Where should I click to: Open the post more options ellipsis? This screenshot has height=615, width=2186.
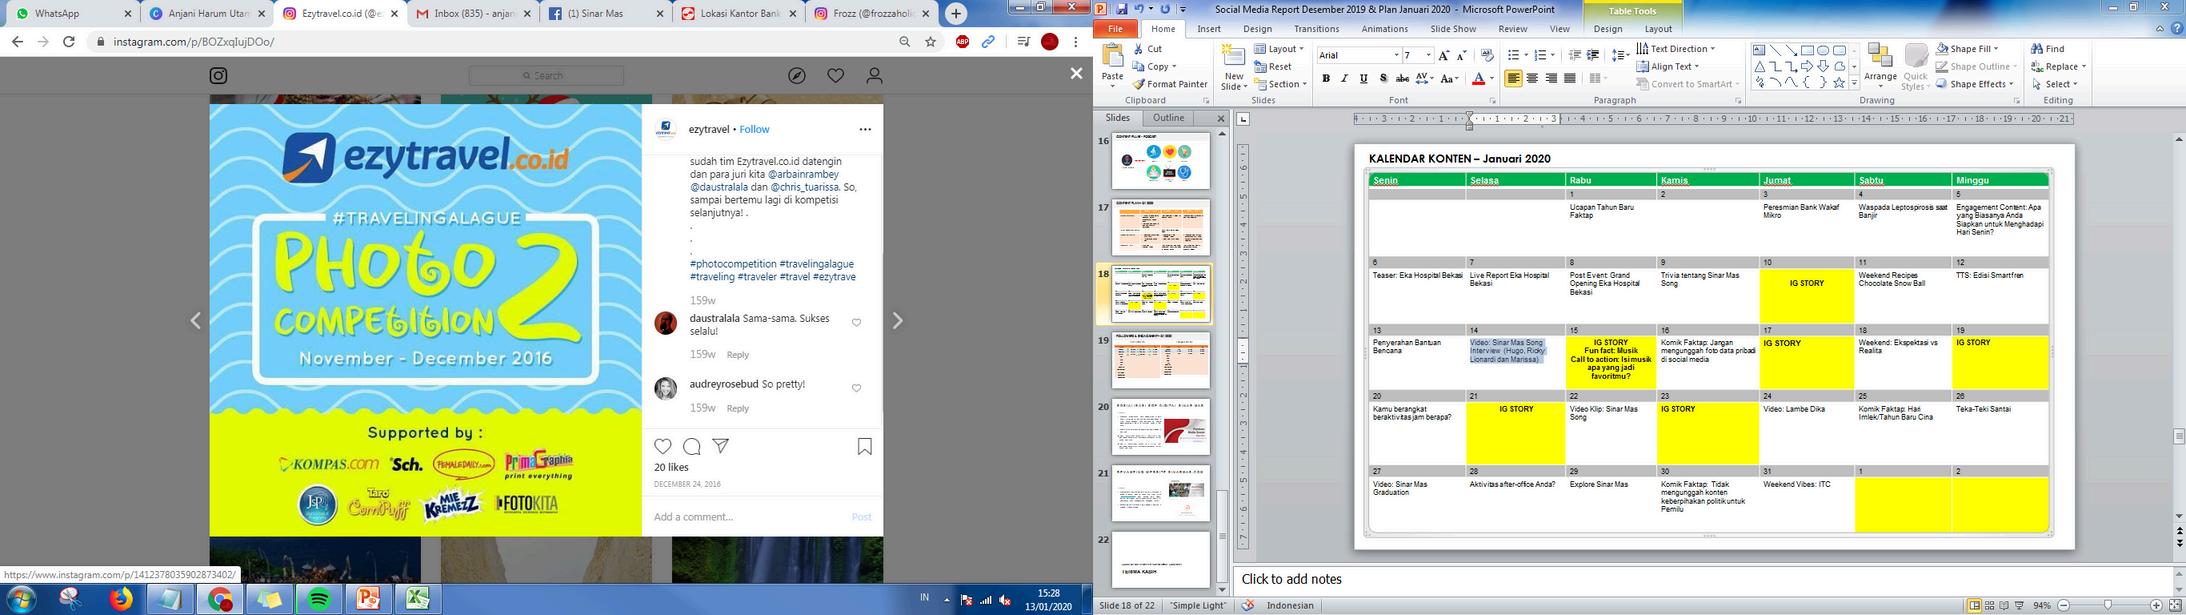point(865,129)
